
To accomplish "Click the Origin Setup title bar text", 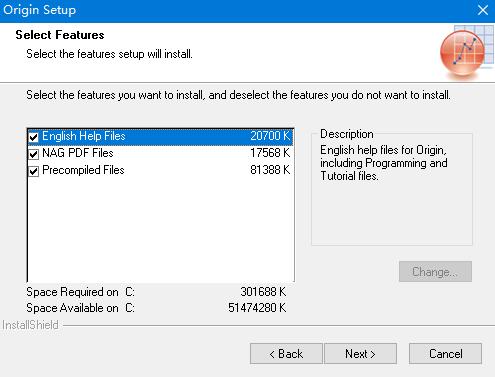I will (x=39, y=10).
